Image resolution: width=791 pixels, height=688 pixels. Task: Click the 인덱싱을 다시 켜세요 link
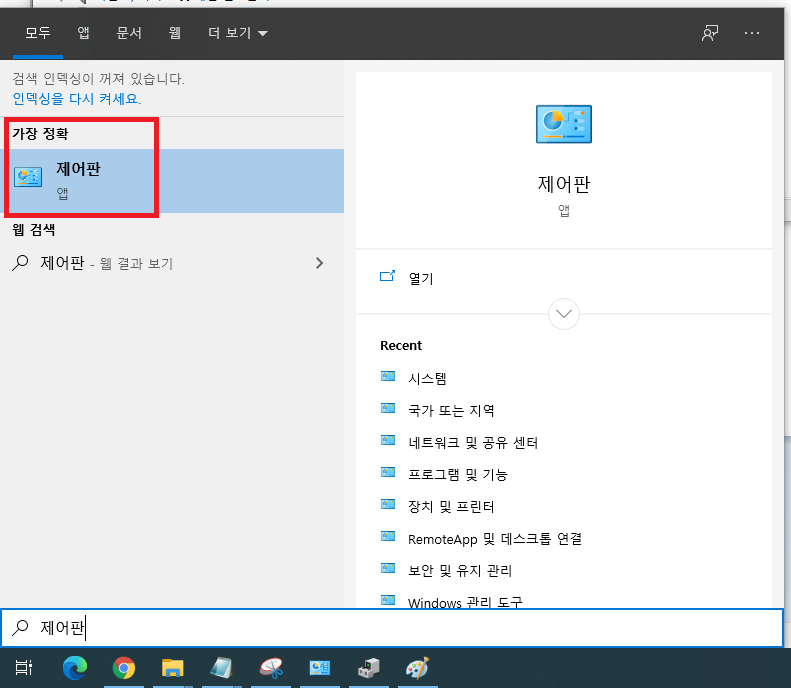click(x=77, y=98)
